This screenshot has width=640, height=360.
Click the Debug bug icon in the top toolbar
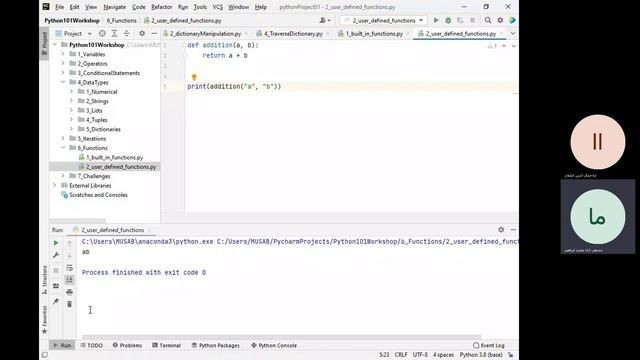(x=448, y=20)
